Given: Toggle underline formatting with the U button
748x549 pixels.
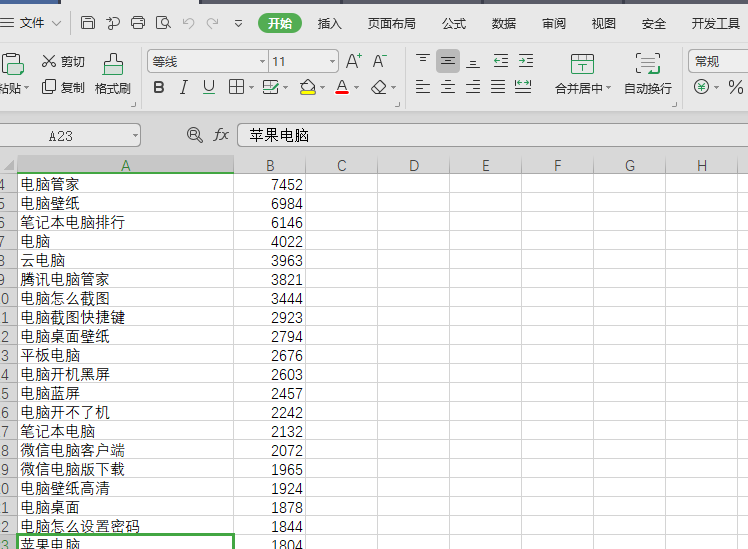Looking at the screenshot, I should pyautogui.click(x=209, y=88).
